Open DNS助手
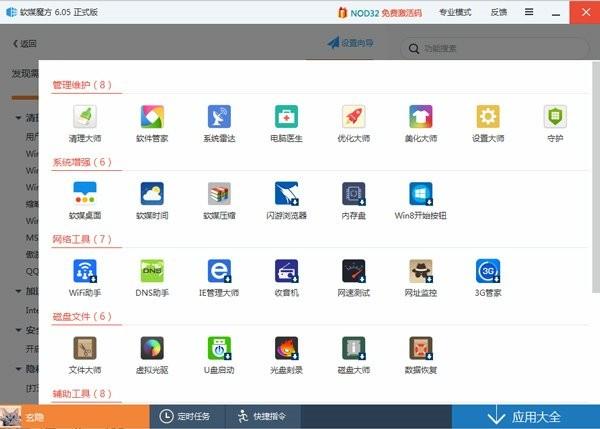Viewport: 600px width, 429px height. 152,278
